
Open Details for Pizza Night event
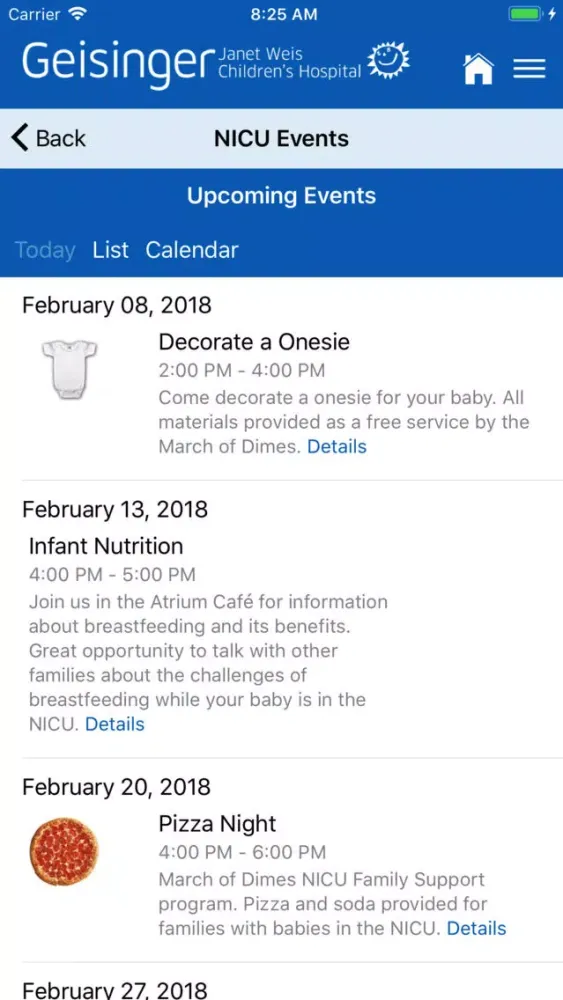(476, 928)
